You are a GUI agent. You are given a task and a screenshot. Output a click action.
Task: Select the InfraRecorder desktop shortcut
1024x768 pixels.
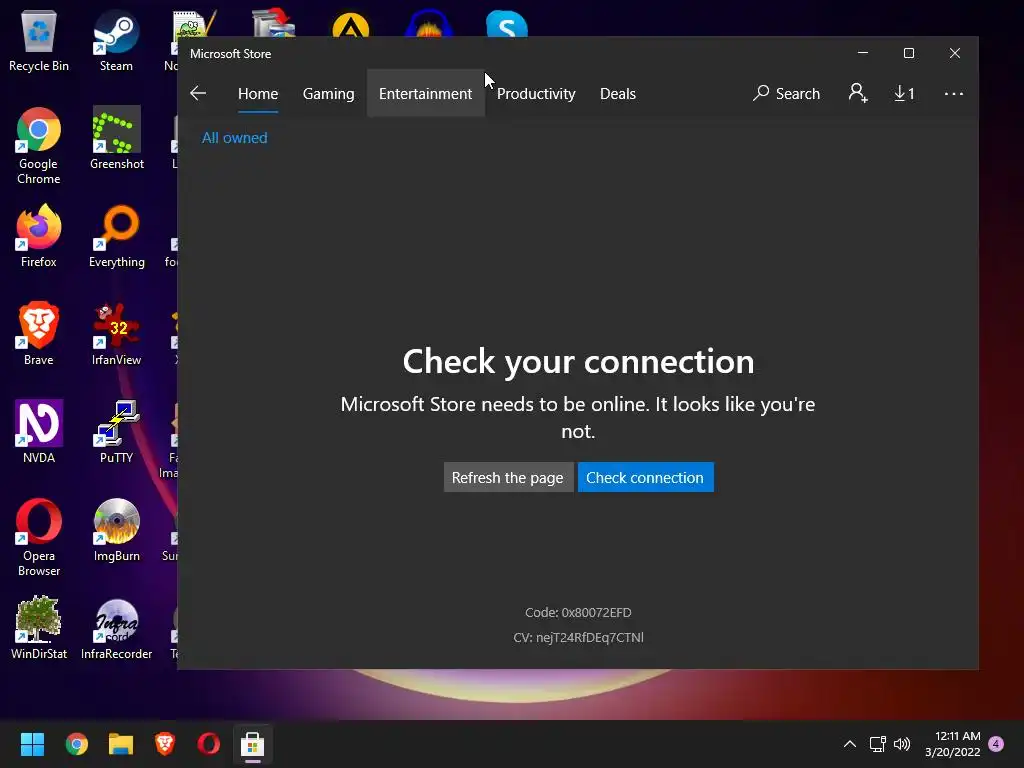tap(116, 628)
